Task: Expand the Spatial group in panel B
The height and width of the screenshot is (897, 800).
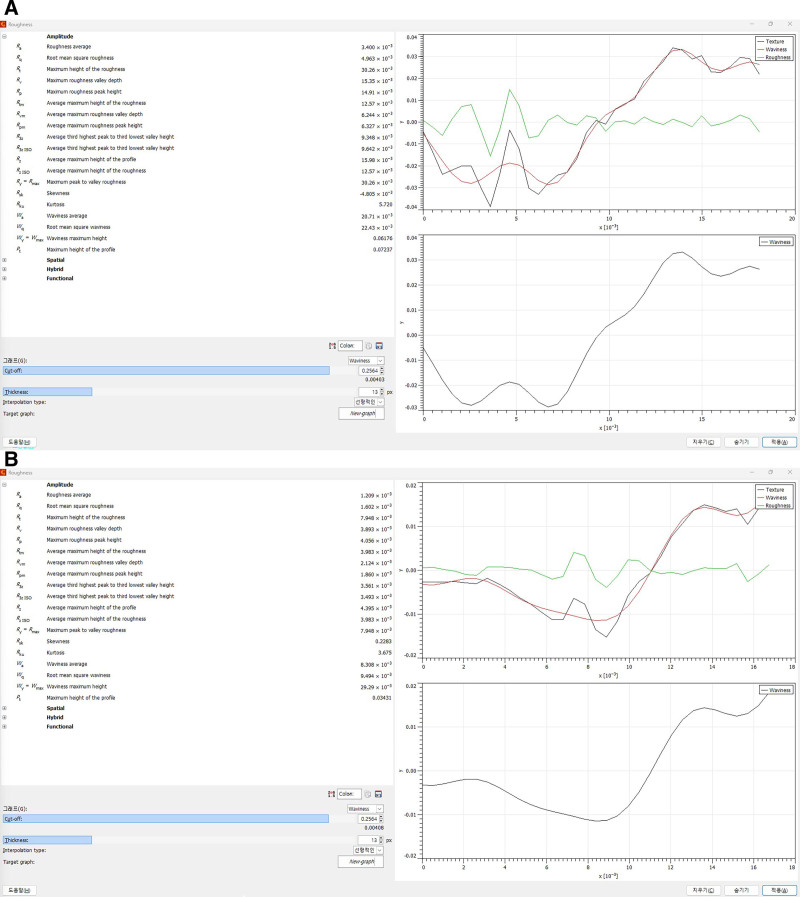Action: pyautogui.click(x=4, y=708)
